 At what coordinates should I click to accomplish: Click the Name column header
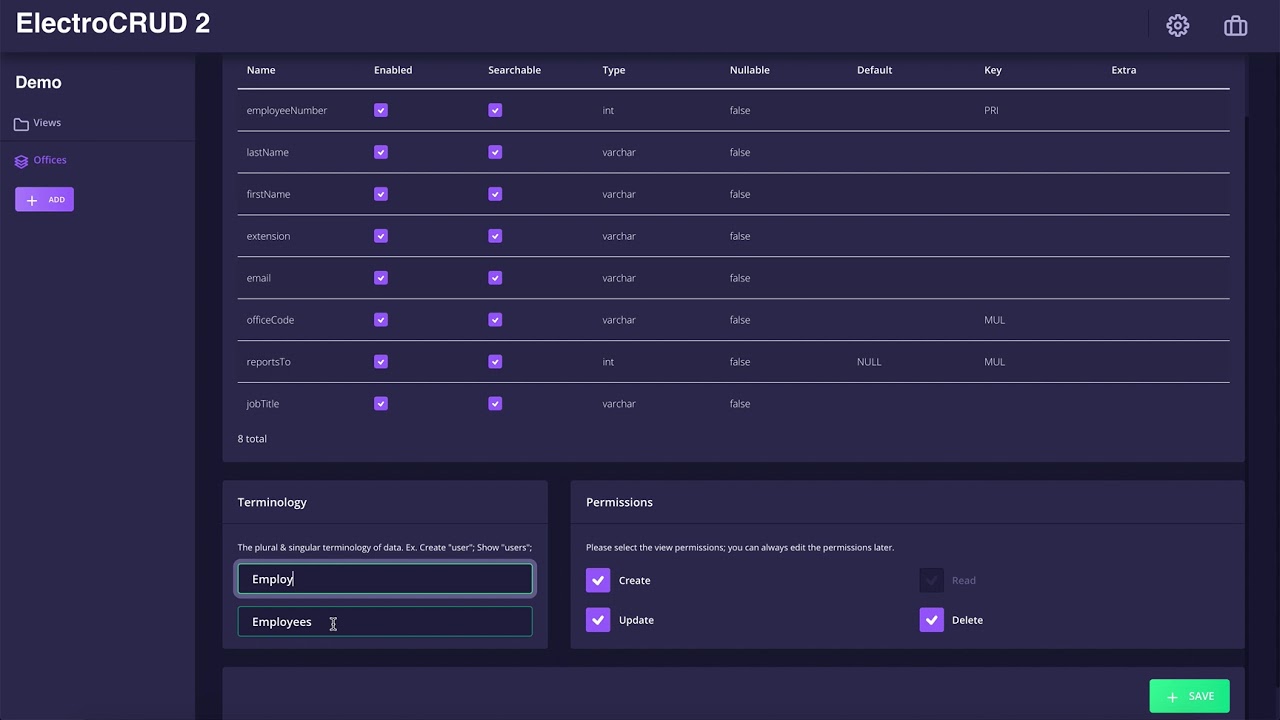[261, 70]
